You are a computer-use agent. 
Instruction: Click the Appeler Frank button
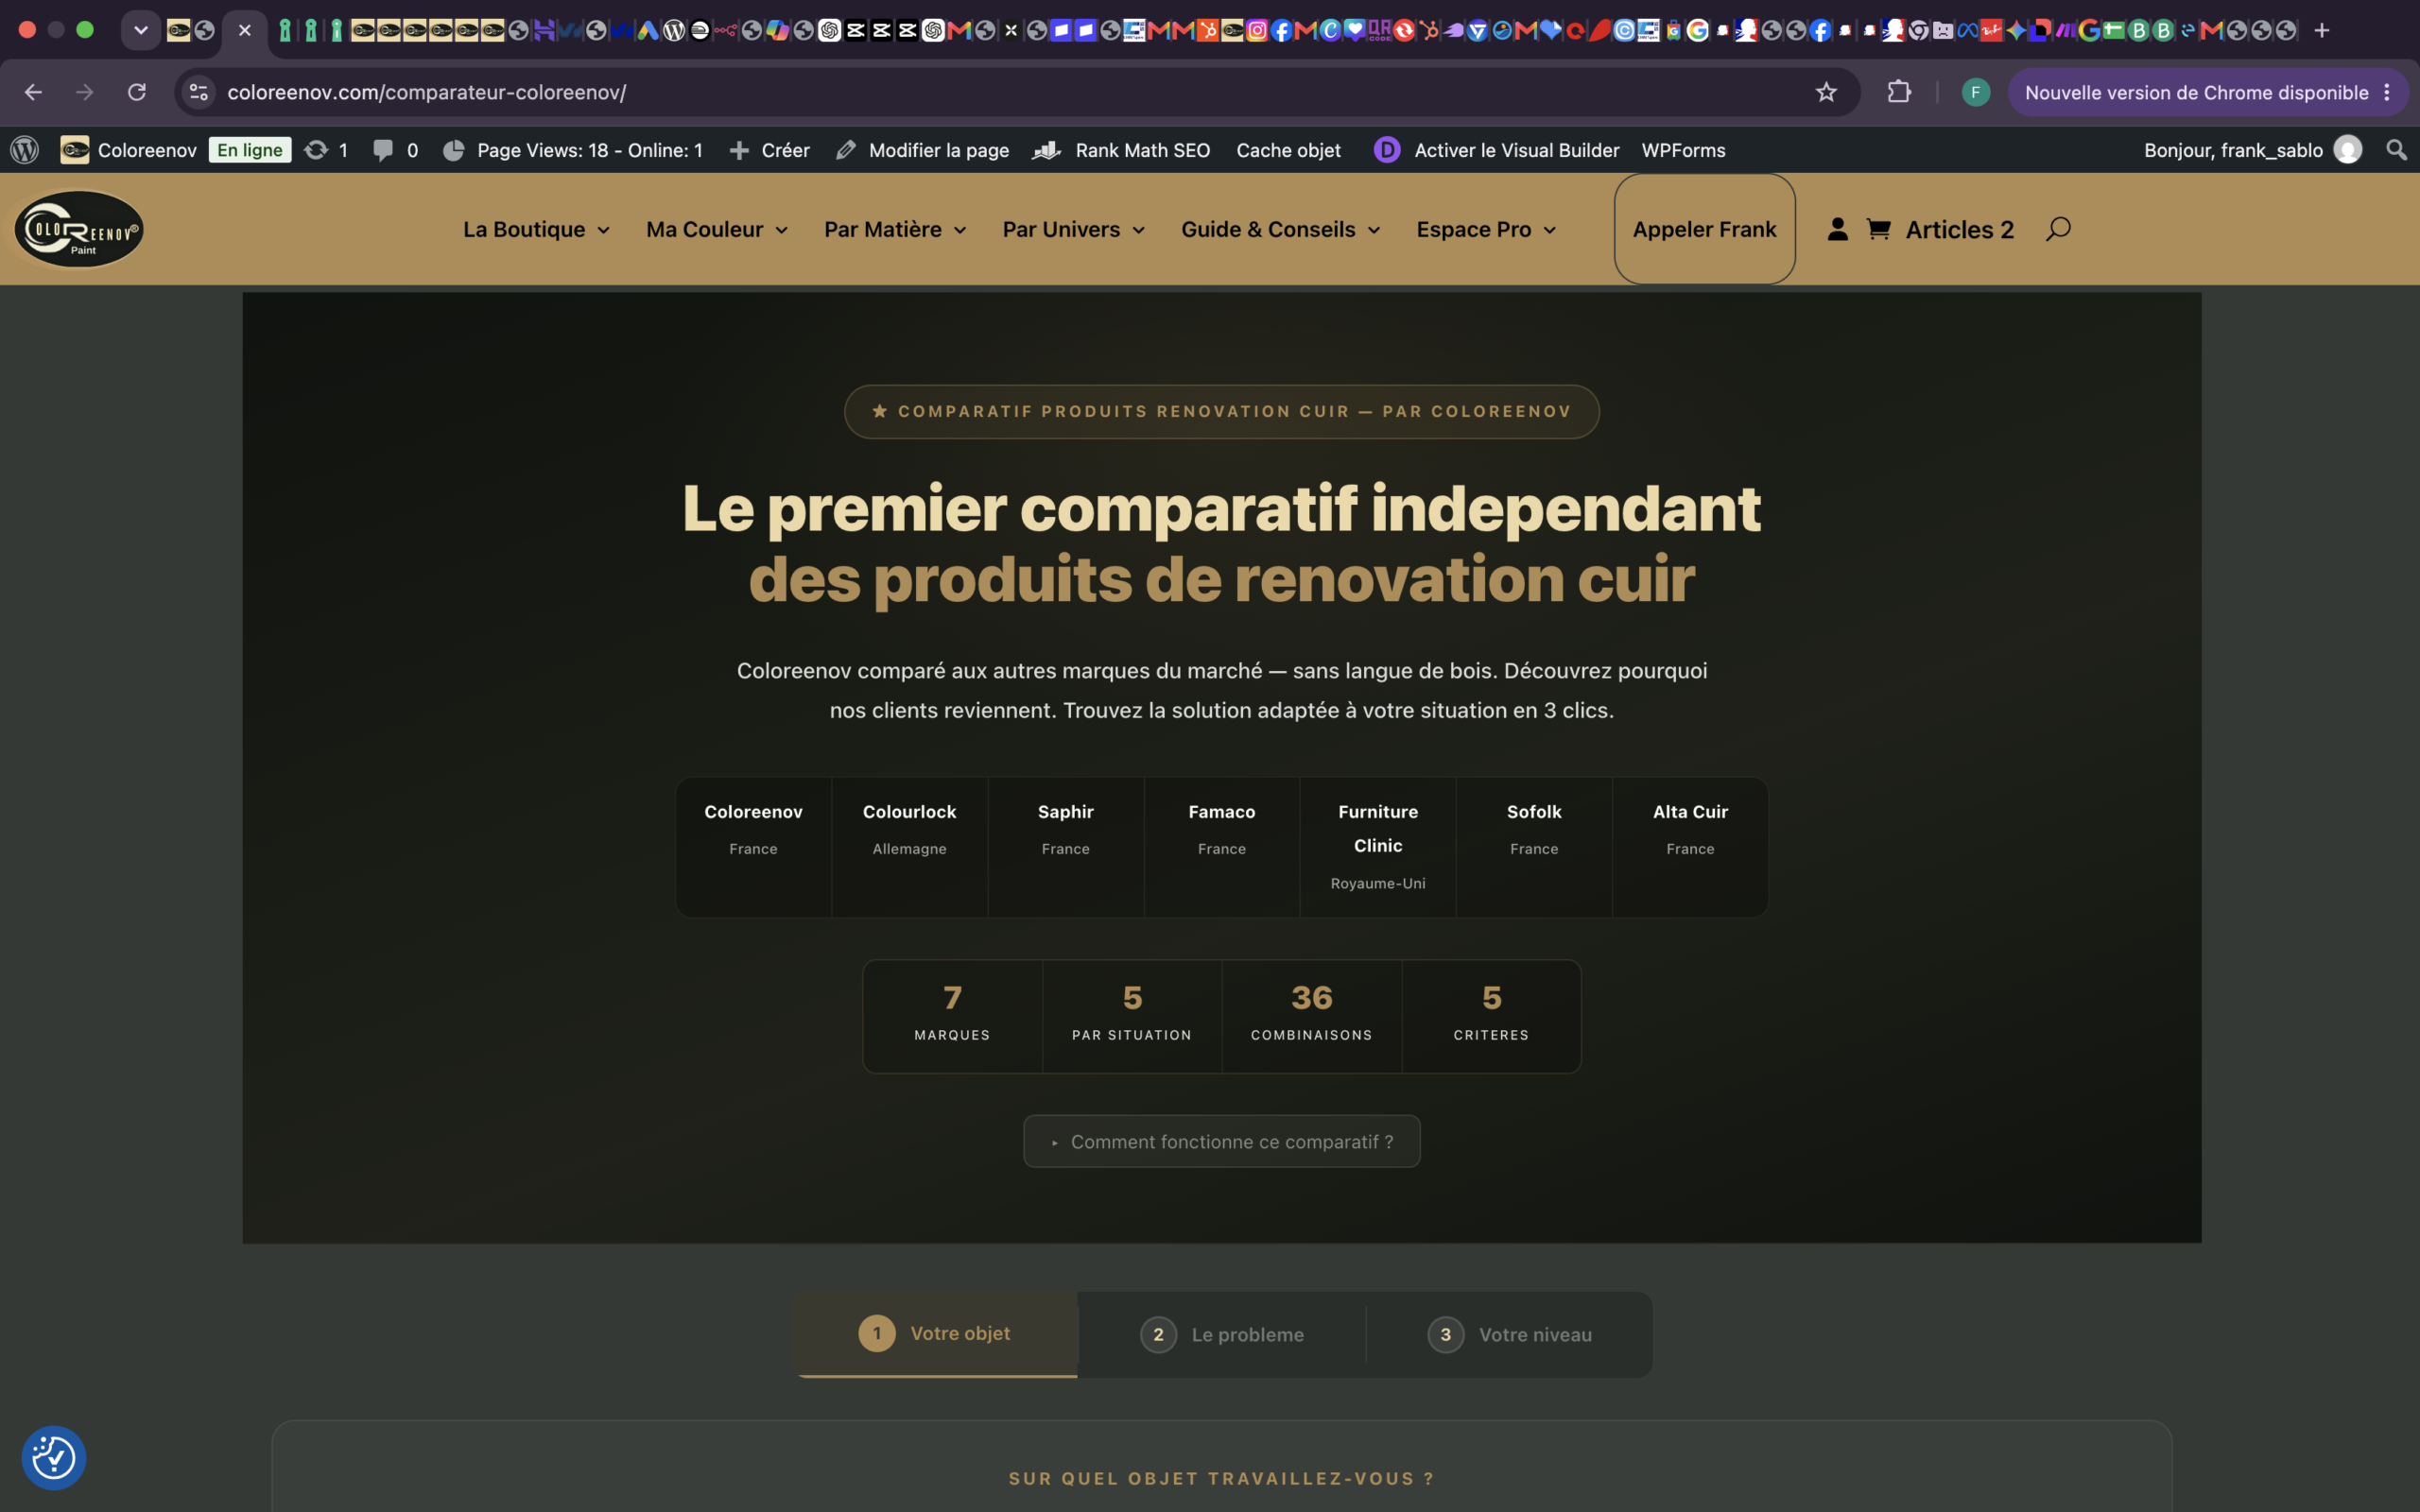1704,229
